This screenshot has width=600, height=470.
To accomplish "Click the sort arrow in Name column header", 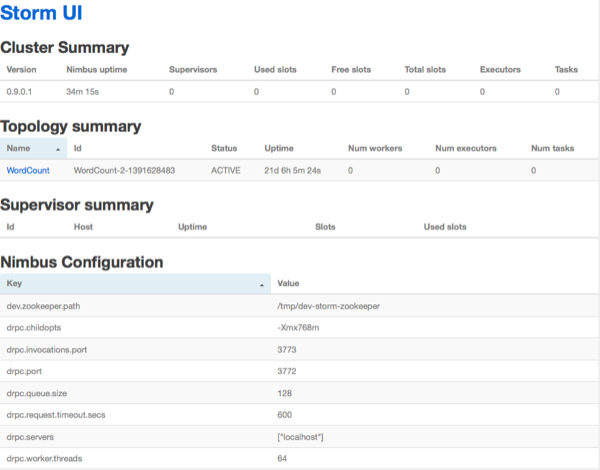I will click(59, 149).
